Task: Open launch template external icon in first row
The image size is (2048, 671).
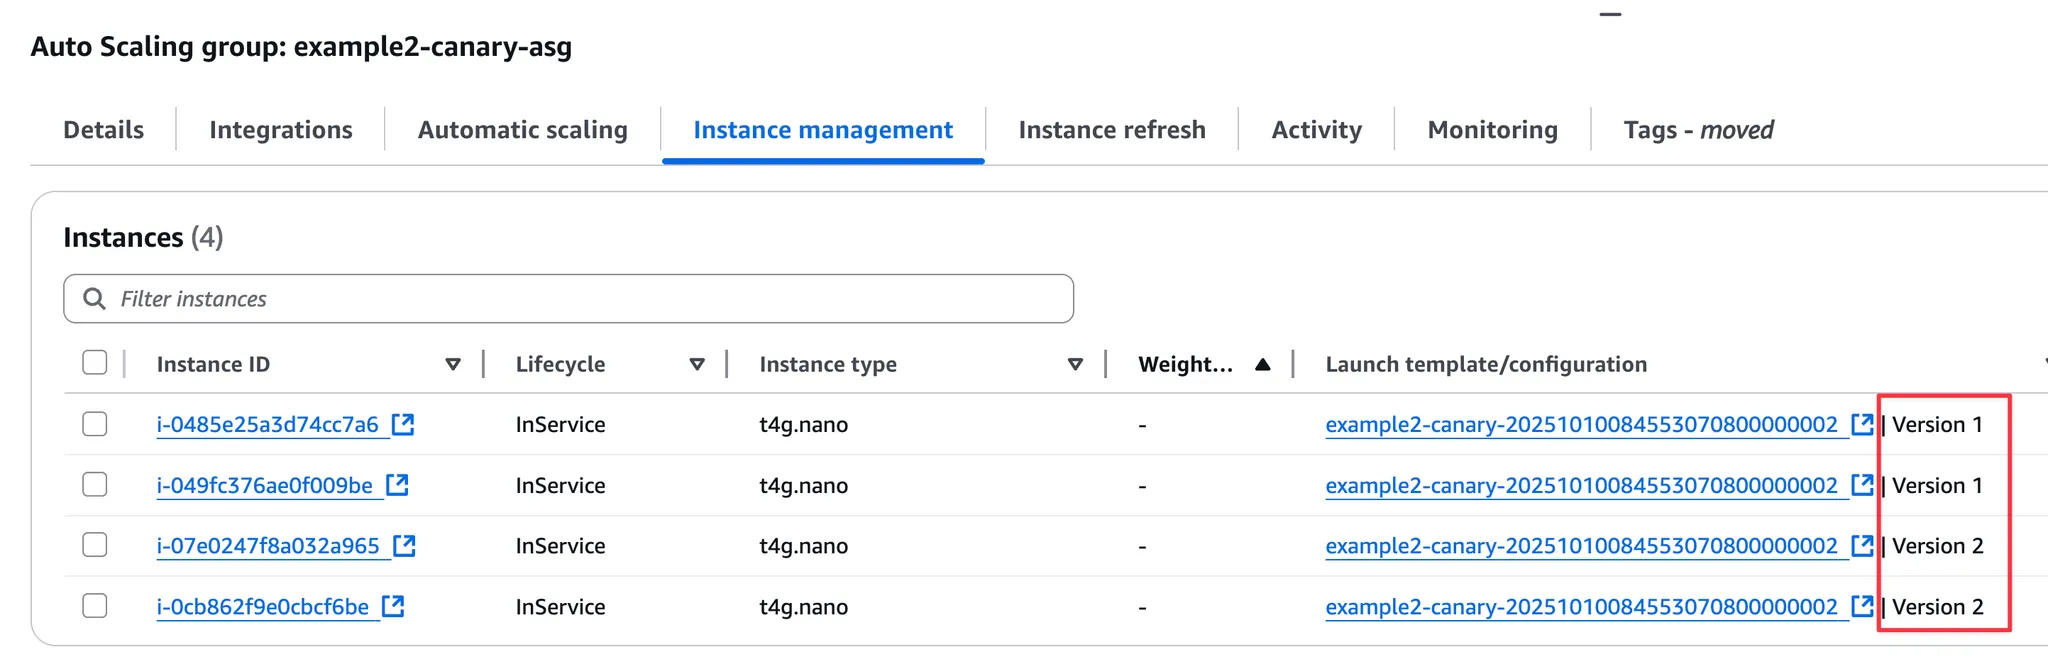Action: (x=1862, y=425)
